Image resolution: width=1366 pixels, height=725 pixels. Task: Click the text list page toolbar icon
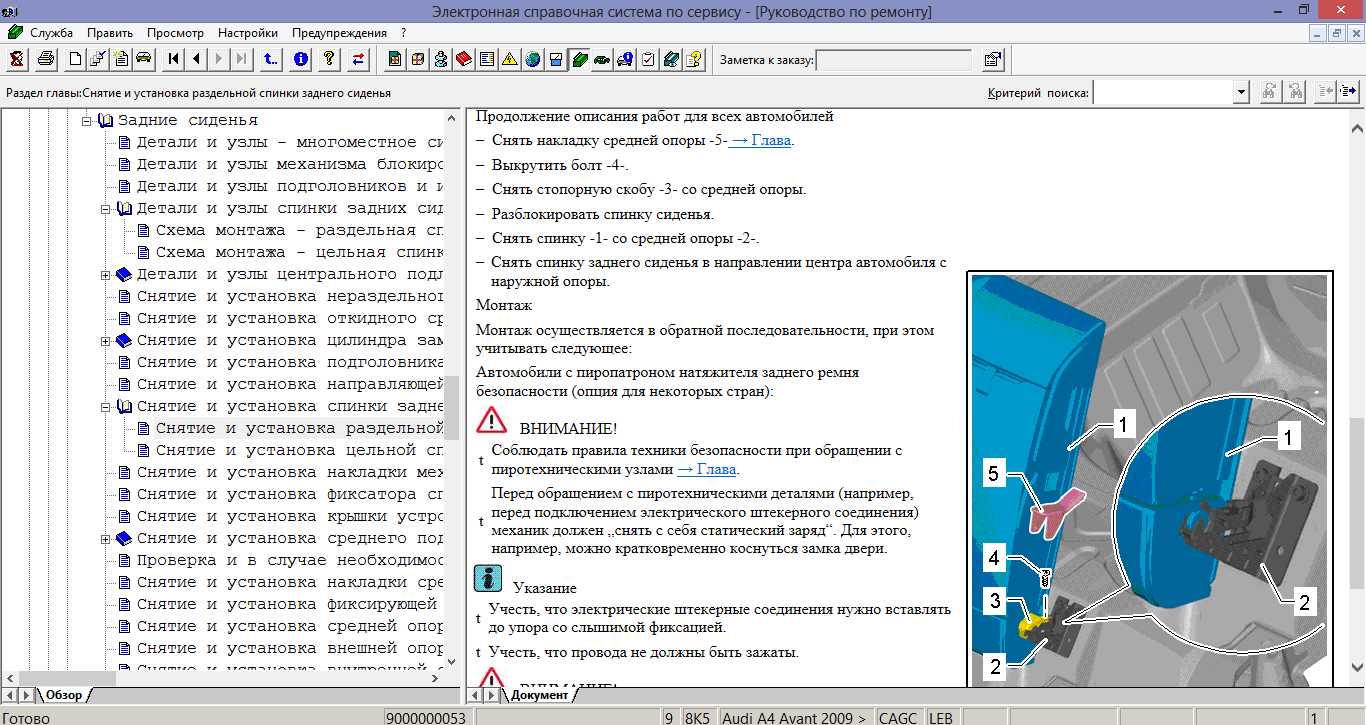pyautogui.click(x=487, y=59)
